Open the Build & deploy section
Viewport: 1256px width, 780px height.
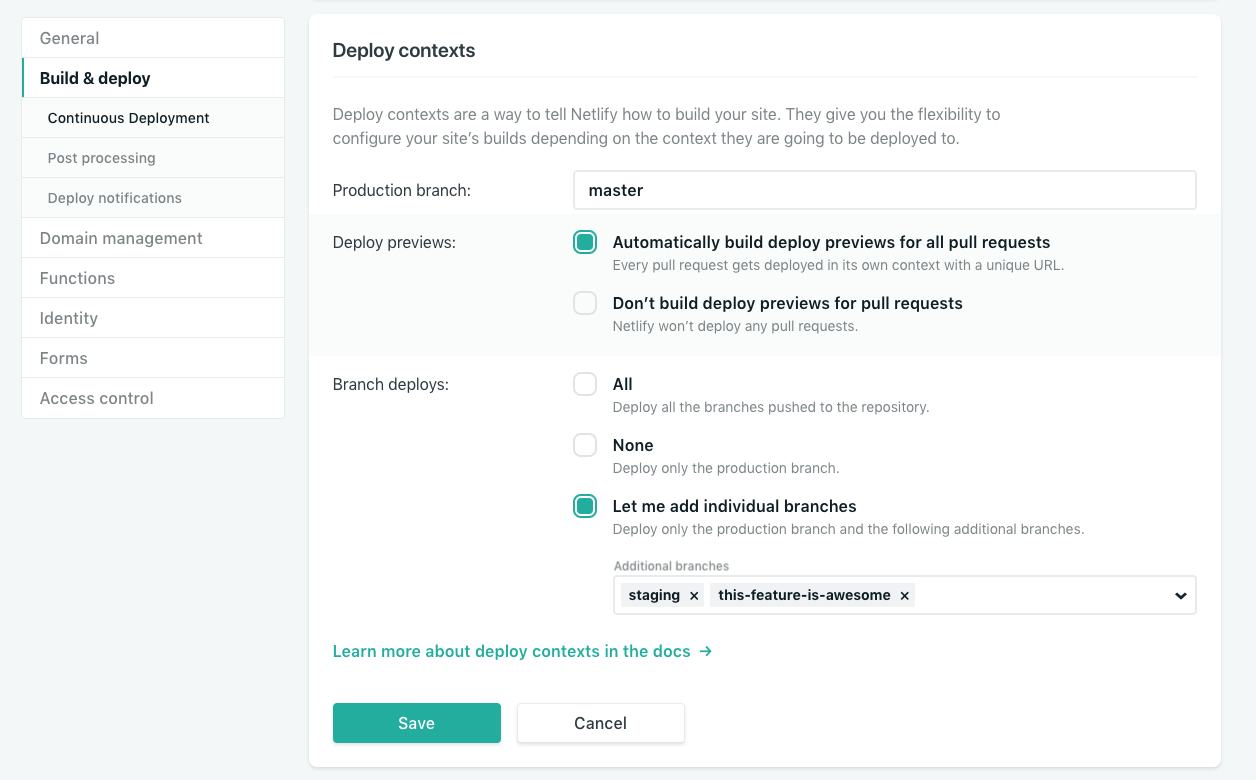pos(95,78)
